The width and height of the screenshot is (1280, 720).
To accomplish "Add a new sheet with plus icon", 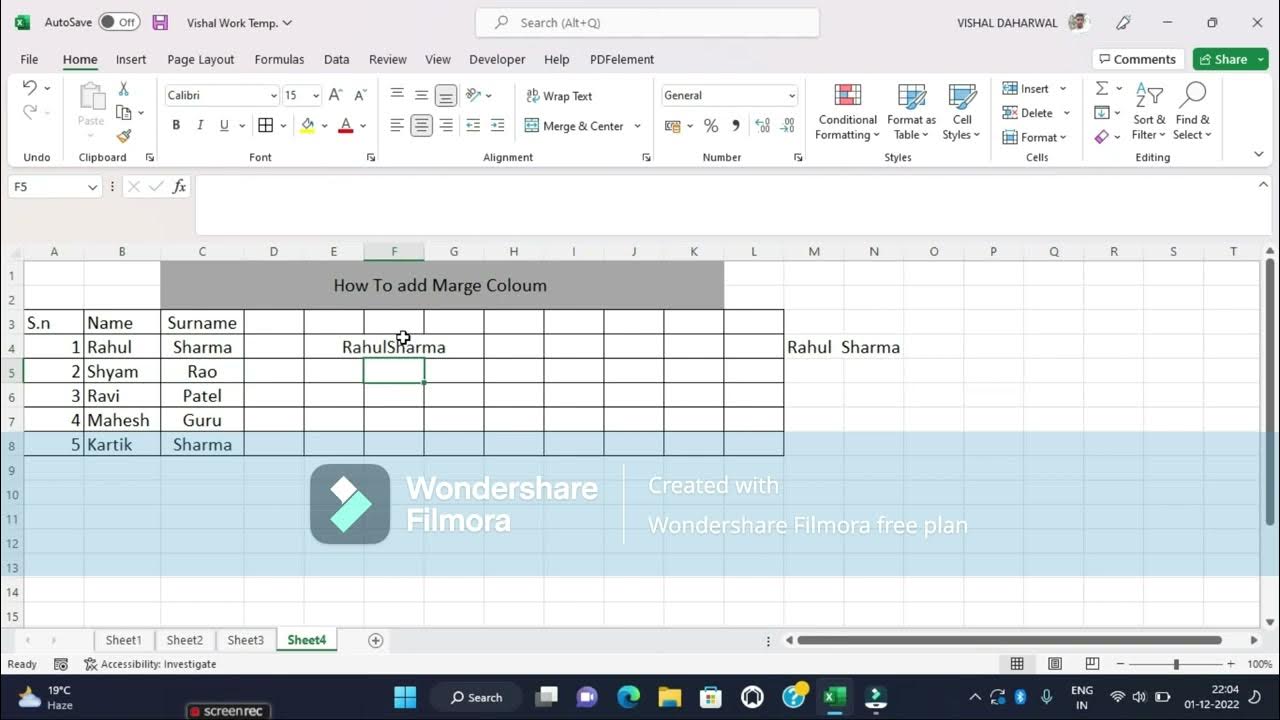I will click(376, 640).
